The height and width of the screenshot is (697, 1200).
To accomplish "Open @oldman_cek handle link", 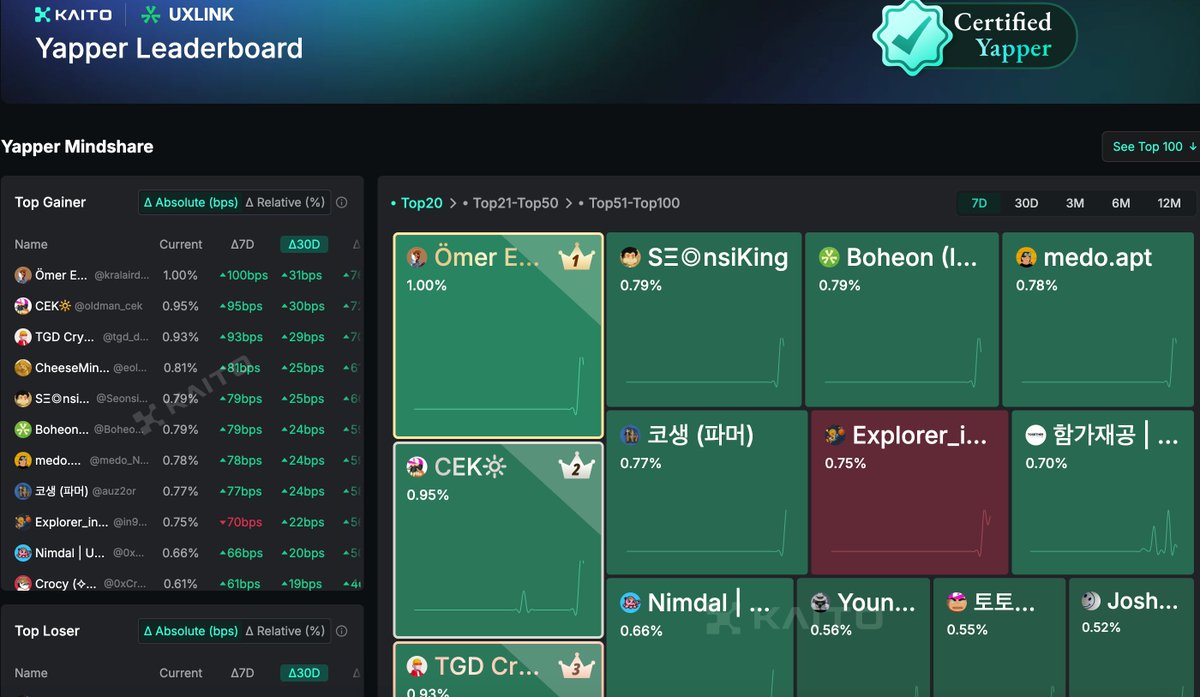I will click(x=109, y=306).
